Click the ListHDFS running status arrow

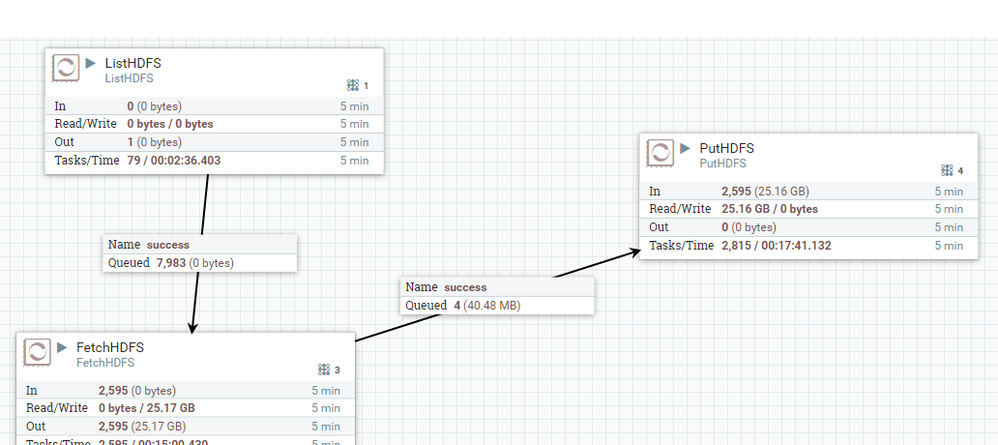pyautogui.click(x=91, y=63)
